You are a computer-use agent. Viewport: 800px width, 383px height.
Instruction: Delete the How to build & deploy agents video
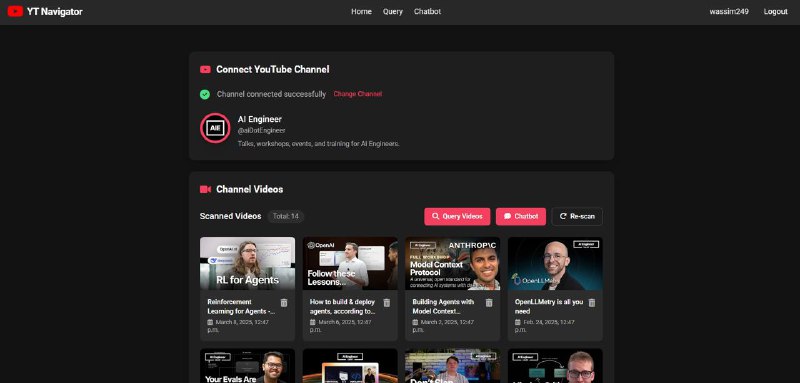[387, 303]
